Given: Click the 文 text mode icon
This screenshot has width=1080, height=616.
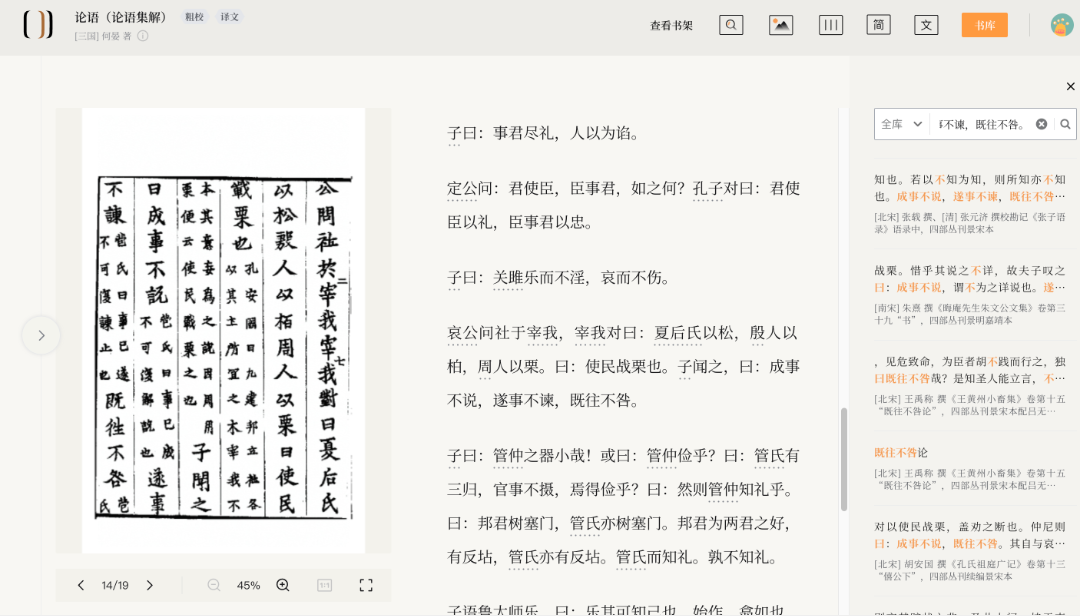Looking at the screenshot, I should pyautogui.click(x=926, y=24).
